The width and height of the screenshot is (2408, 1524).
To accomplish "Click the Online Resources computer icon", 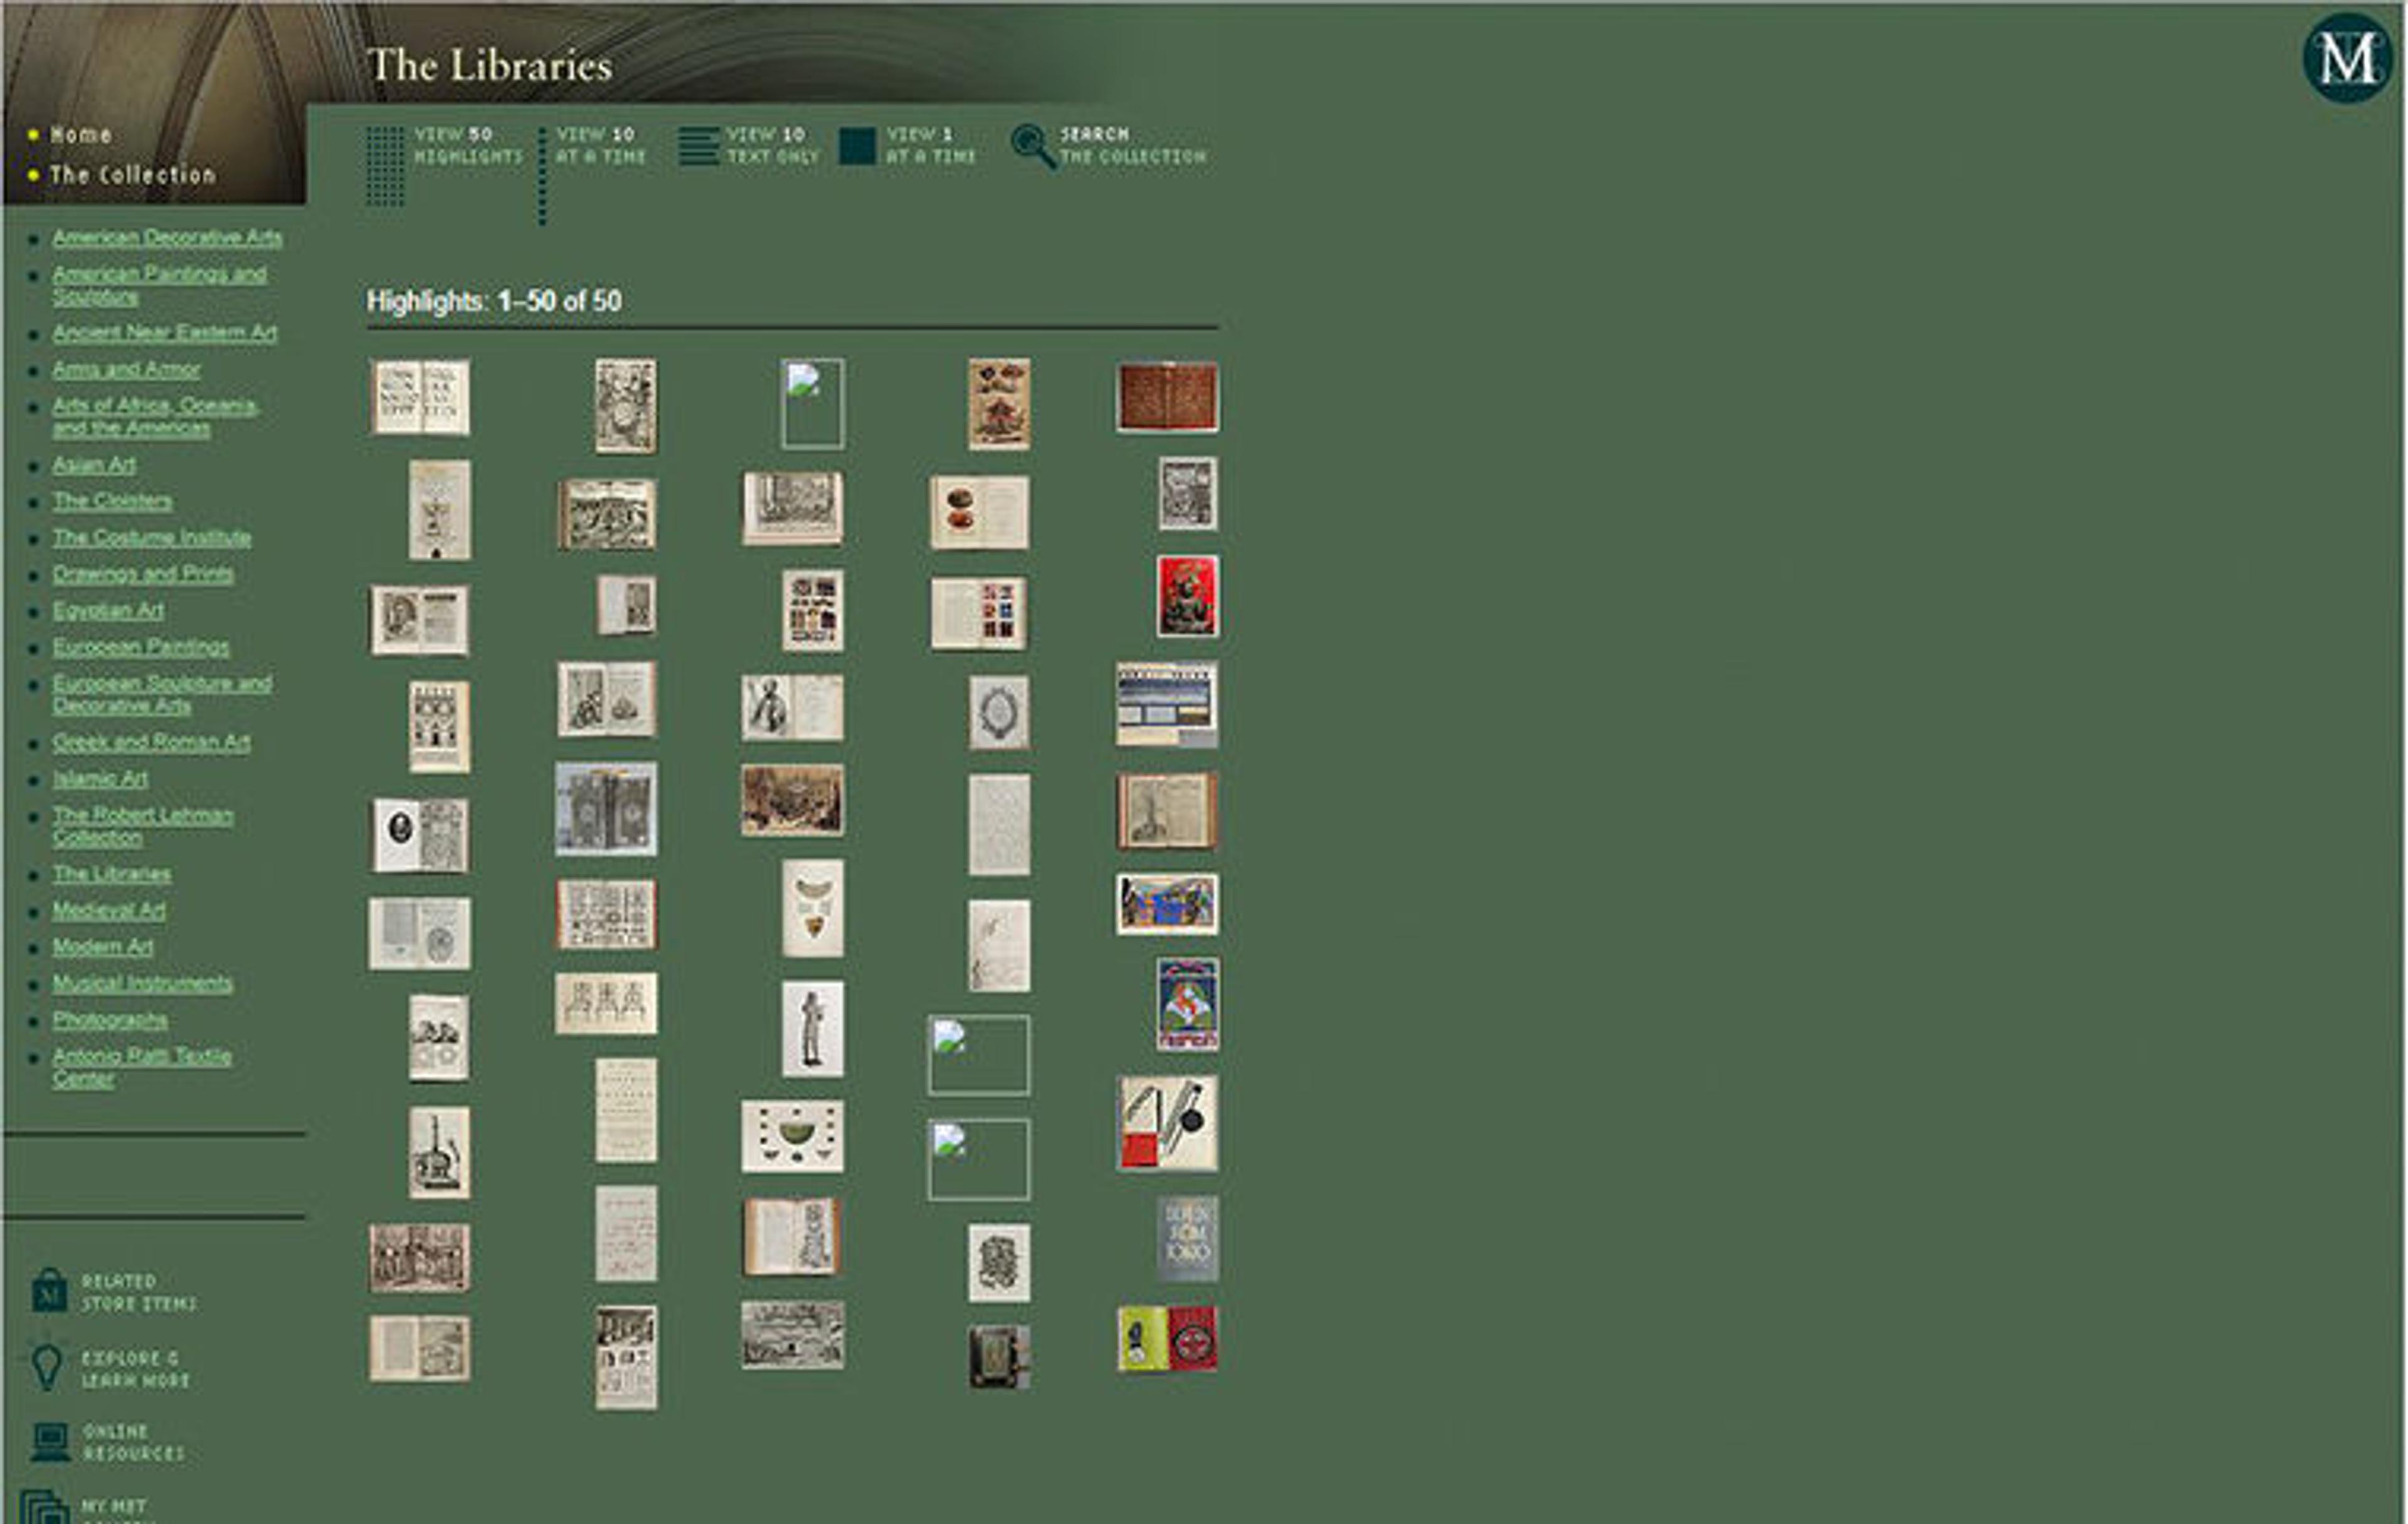I will pyautogui.click(x=49, y=1441).
